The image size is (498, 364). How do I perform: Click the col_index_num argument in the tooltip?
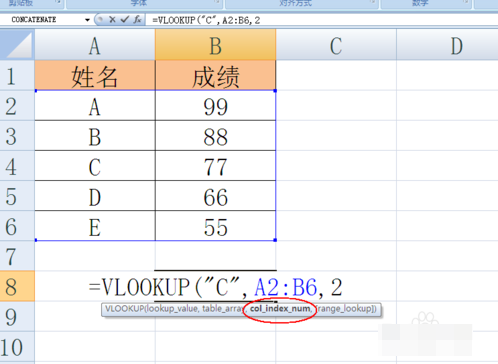(280, 309)
